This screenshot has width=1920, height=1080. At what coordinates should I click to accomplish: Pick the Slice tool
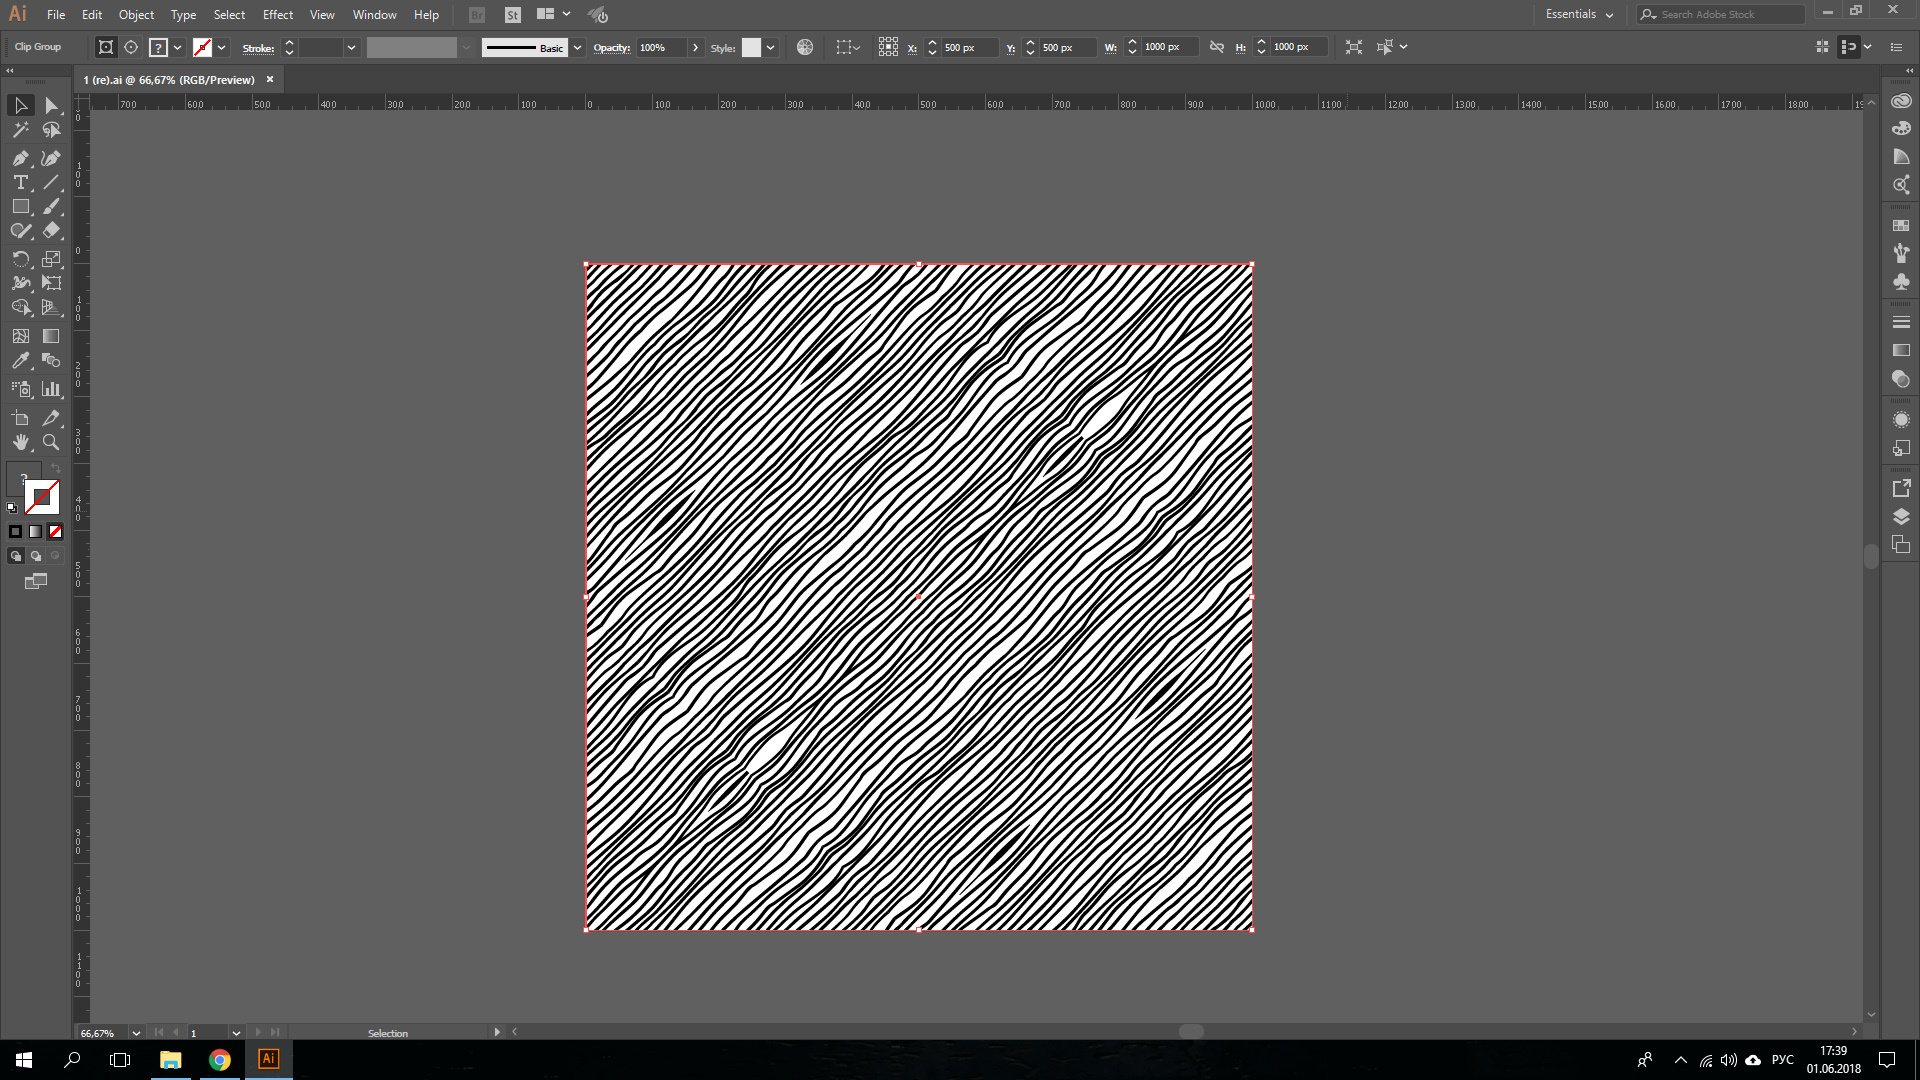point(51,418)
